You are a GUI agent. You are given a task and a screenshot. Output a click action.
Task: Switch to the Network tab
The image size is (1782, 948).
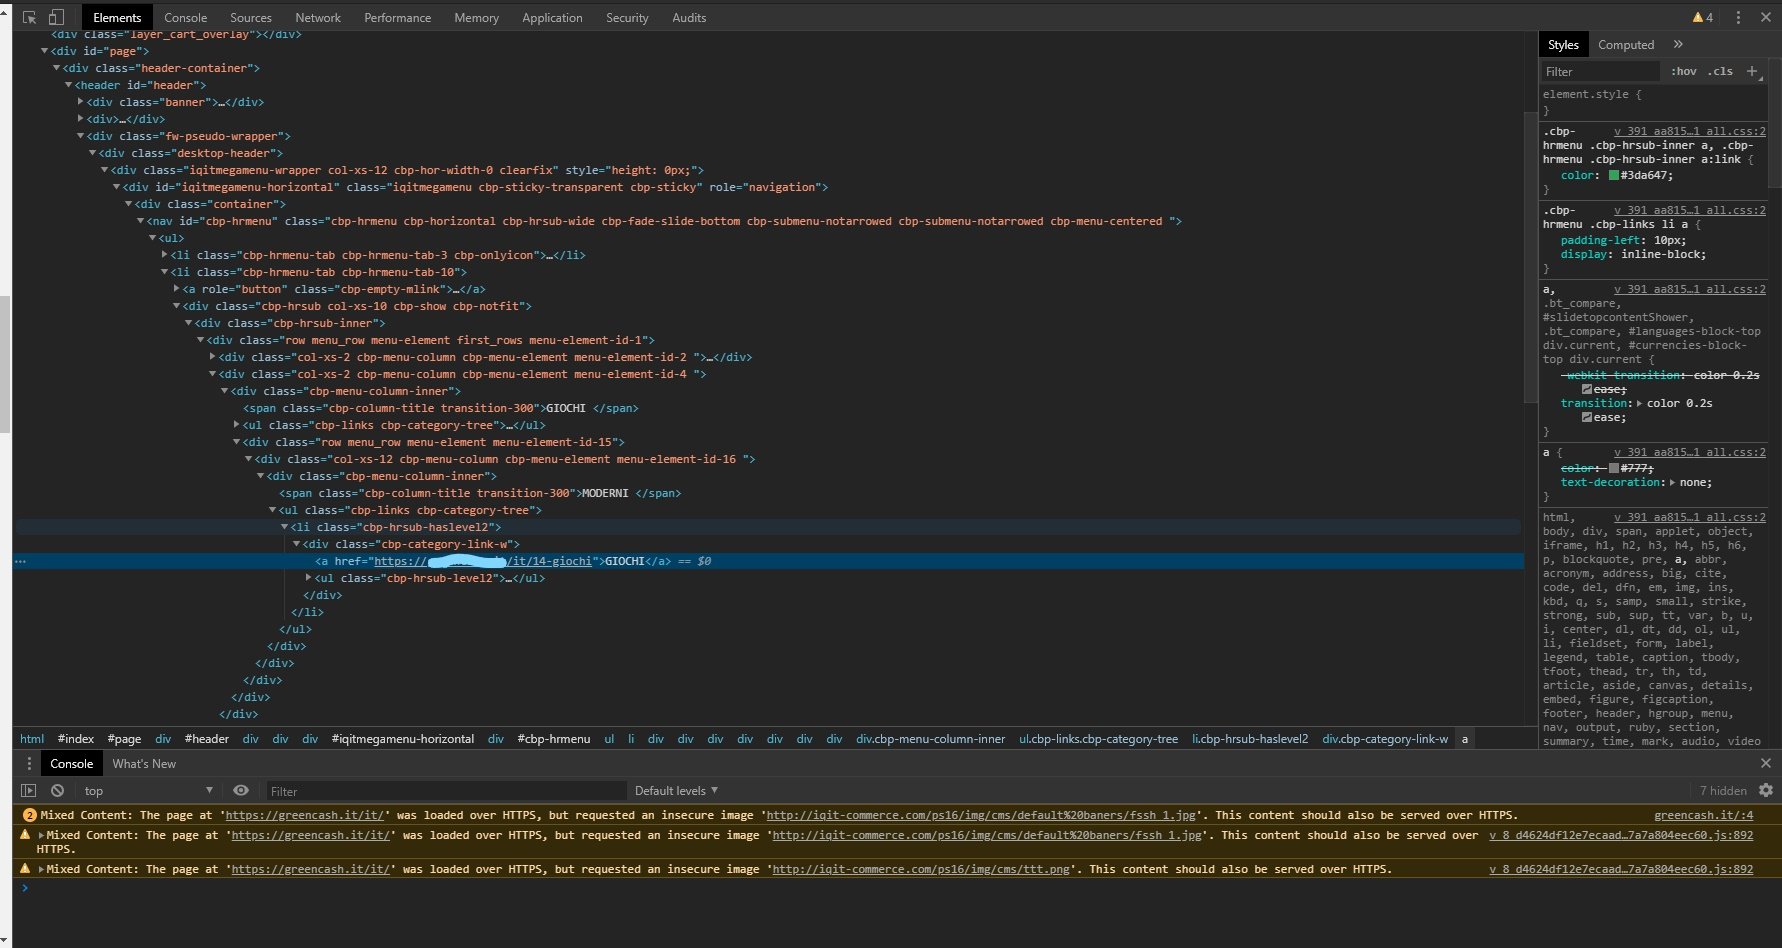click(318, 17)
